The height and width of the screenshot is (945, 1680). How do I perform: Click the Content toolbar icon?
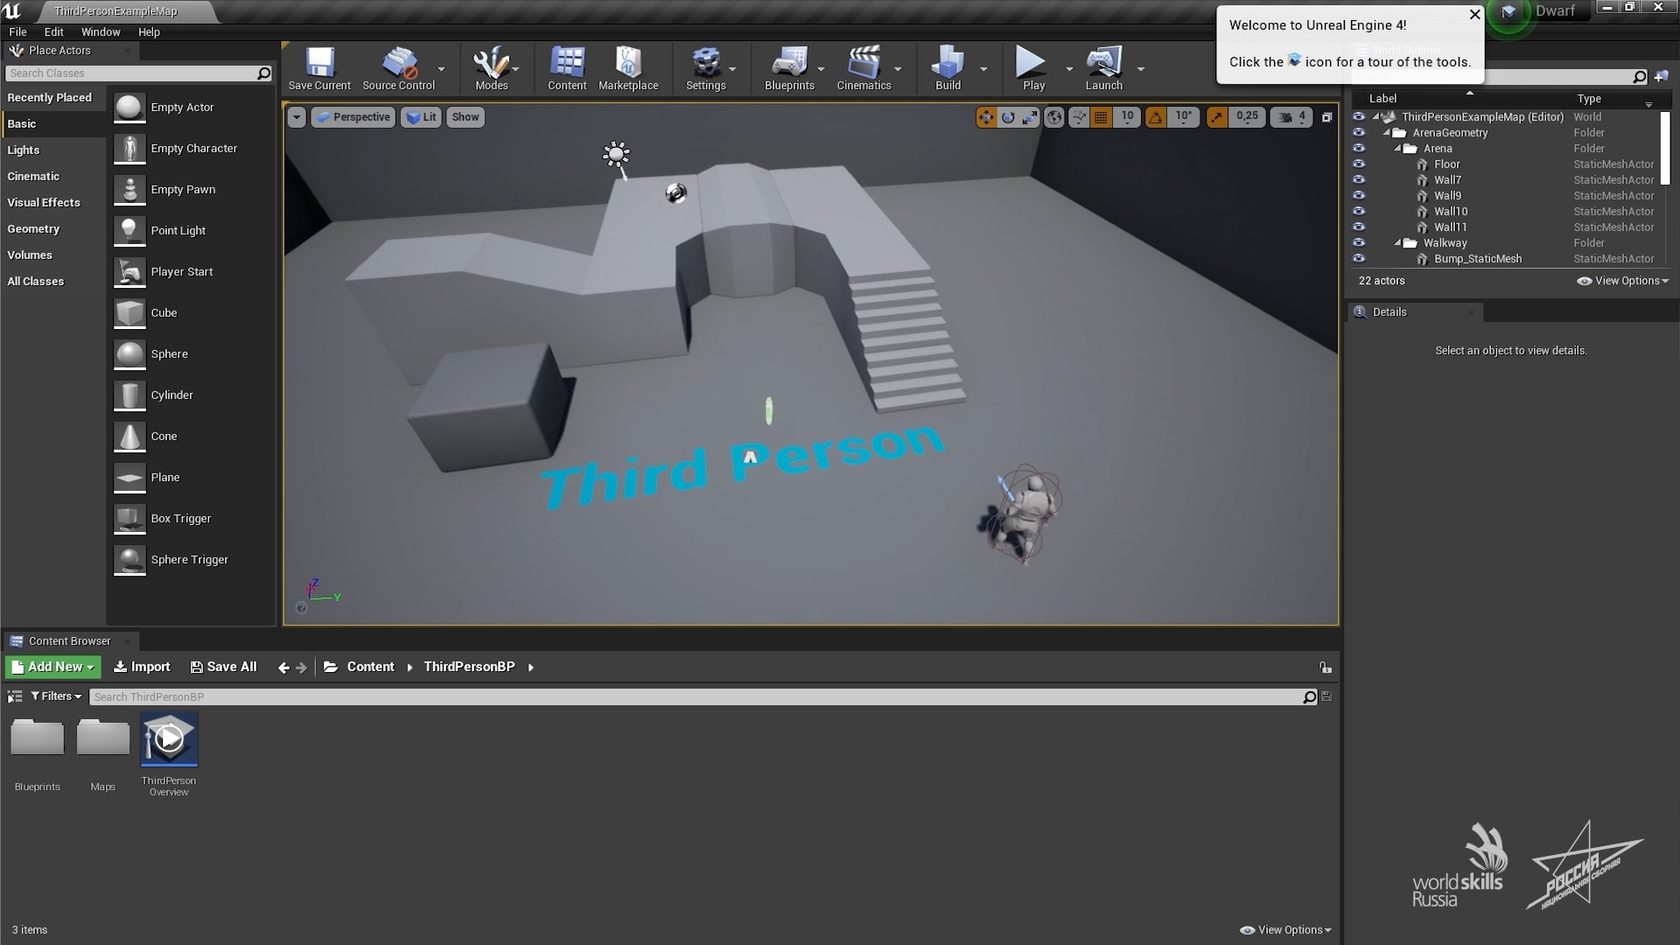point(567,68)
